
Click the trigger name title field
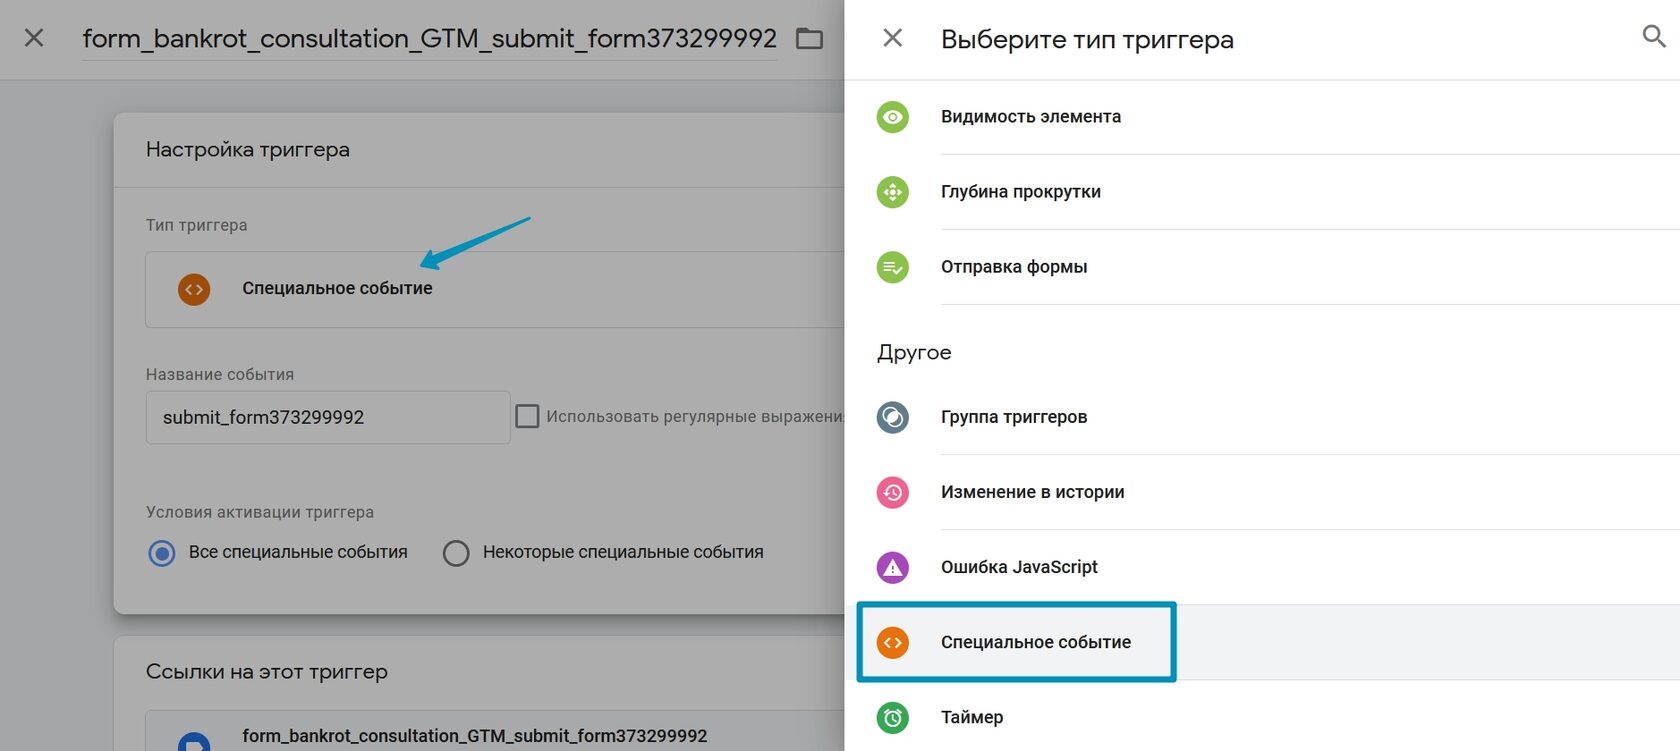click(429, 38)
